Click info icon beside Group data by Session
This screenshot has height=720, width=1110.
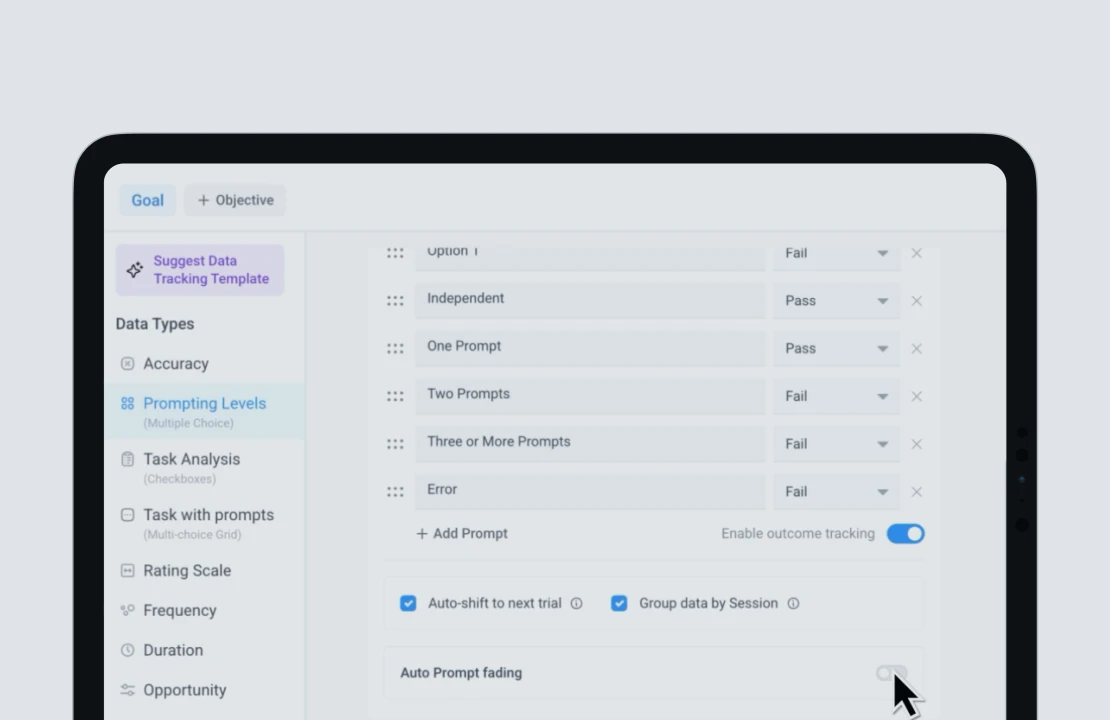[x=793, y=604]
